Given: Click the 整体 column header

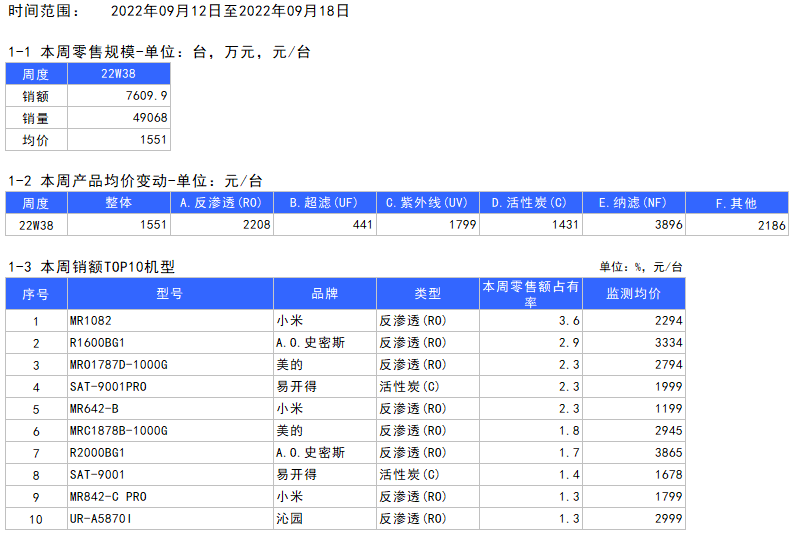Looking at the screenshot, I should [118, 203].
